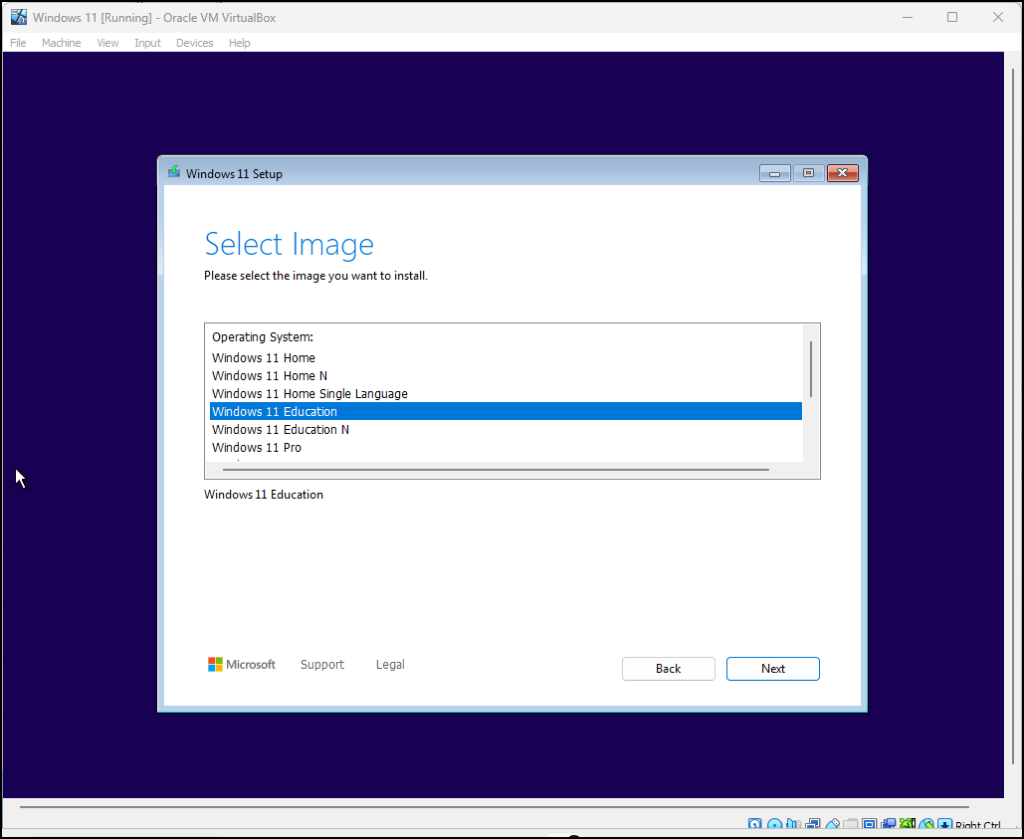
Task: Close the Oracle VM VirtualBox window
Action: tap(998, 18)
